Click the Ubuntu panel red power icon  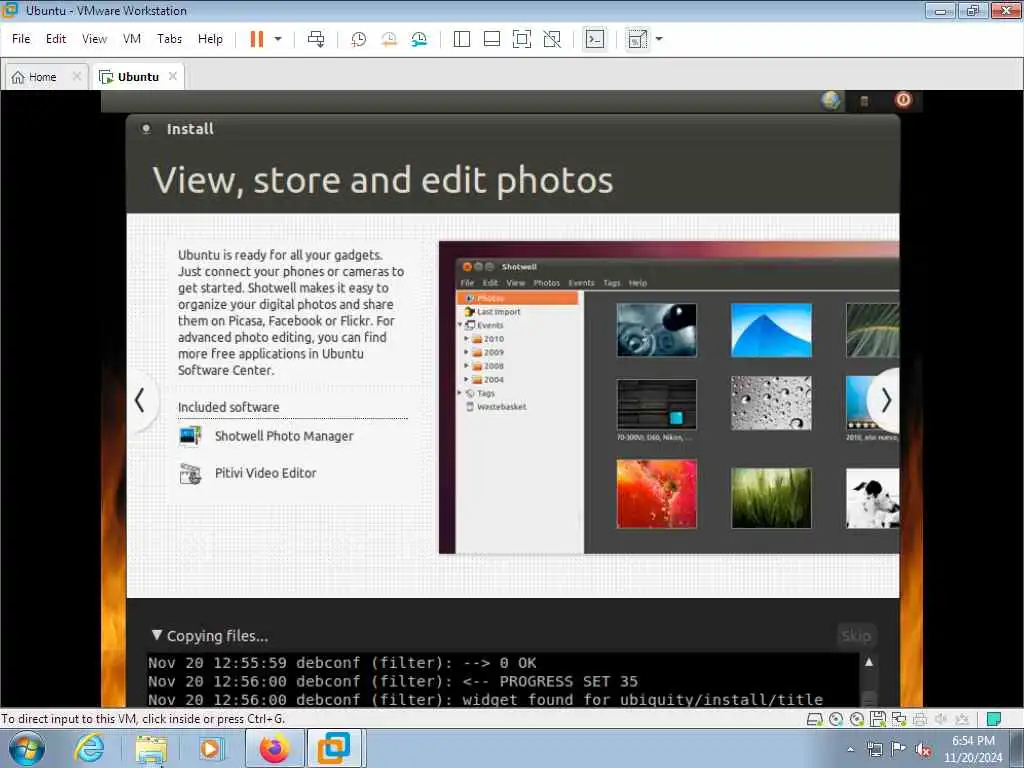pos(903,100)
